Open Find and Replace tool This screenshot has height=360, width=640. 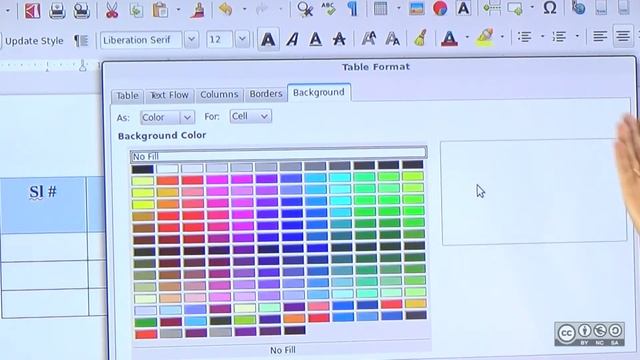(x=304, y=9)
